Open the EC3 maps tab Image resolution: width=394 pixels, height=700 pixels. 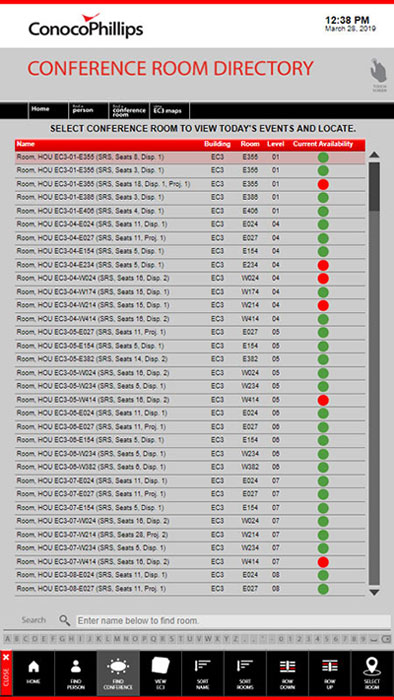pyautogui.click(x=169, y=110)
